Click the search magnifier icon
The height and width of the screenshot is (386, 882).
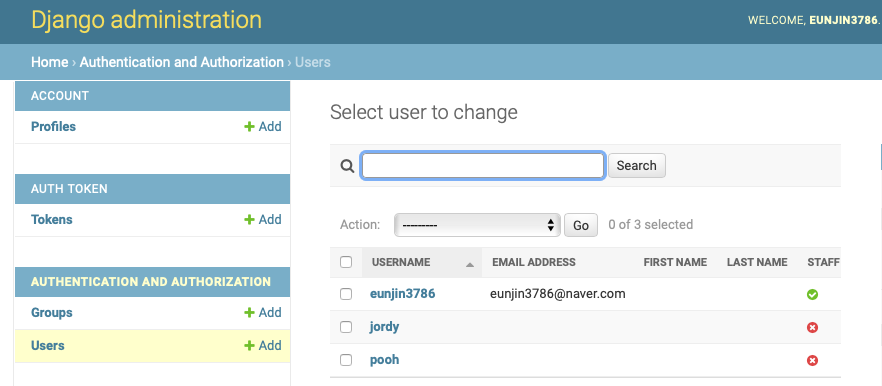pos(348,165)
